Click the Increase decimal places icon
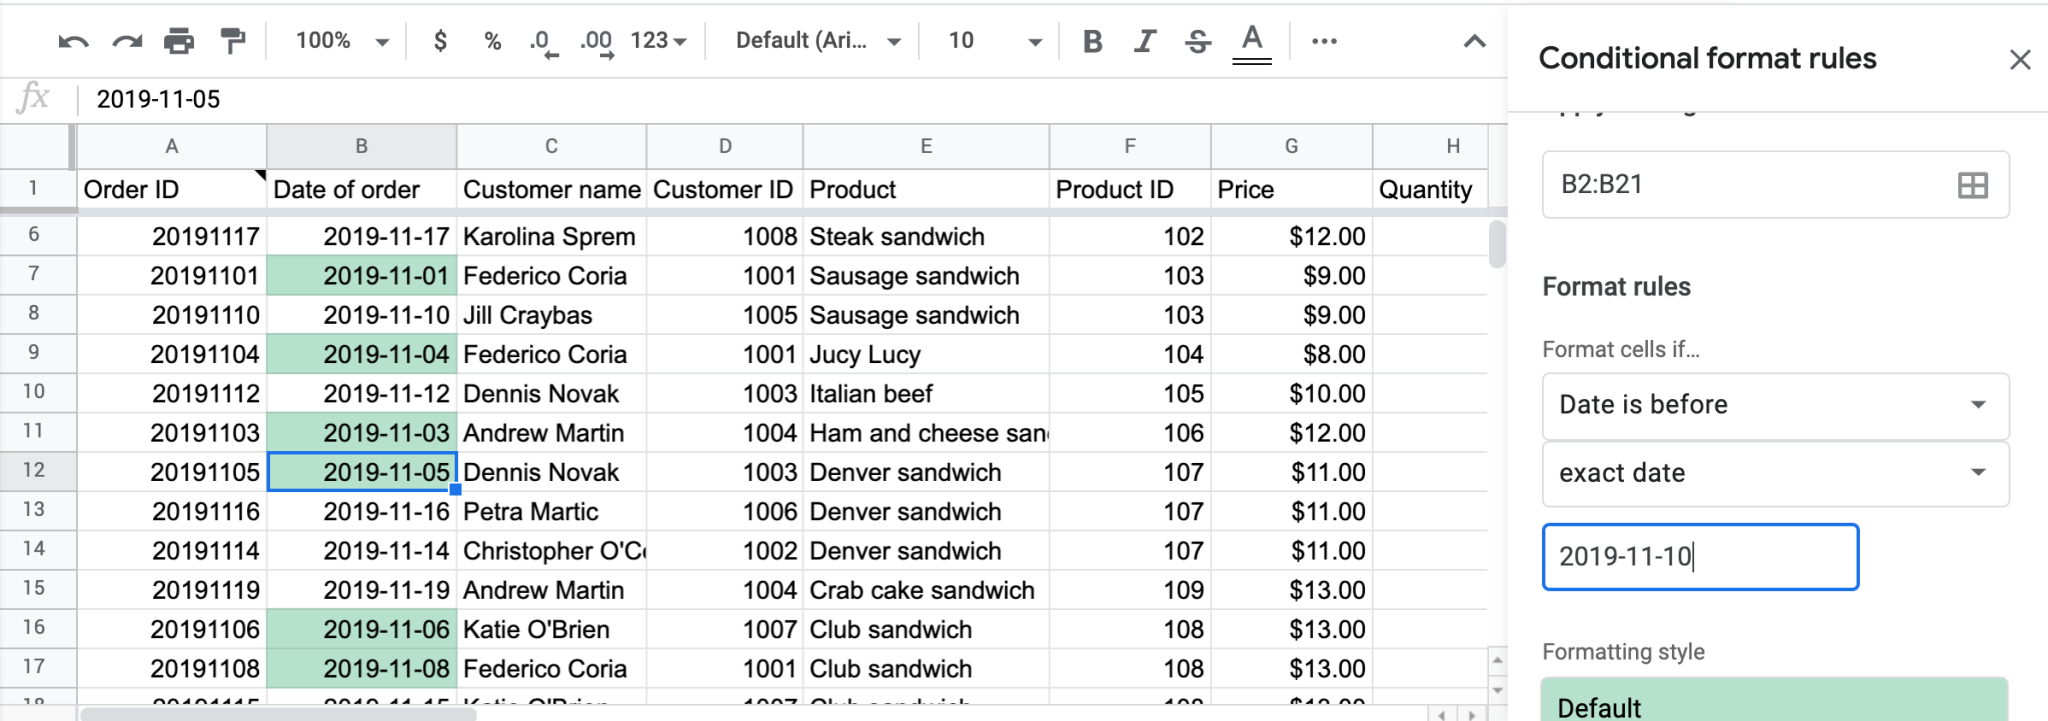The height and width of the screenshot is (721, 2048). [x=596, y=41]
